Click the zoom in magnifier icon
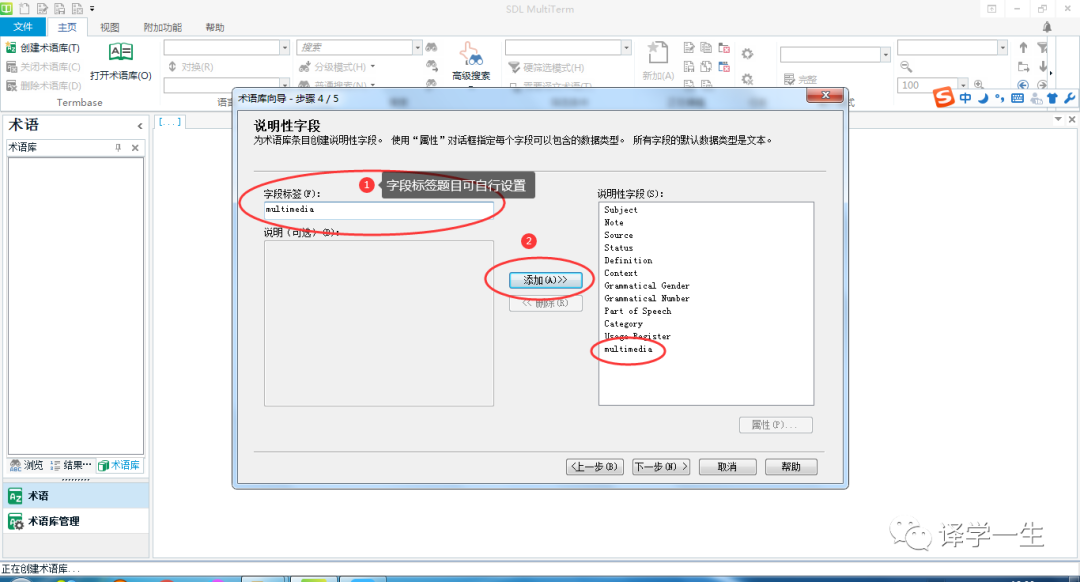 point(979,85)
